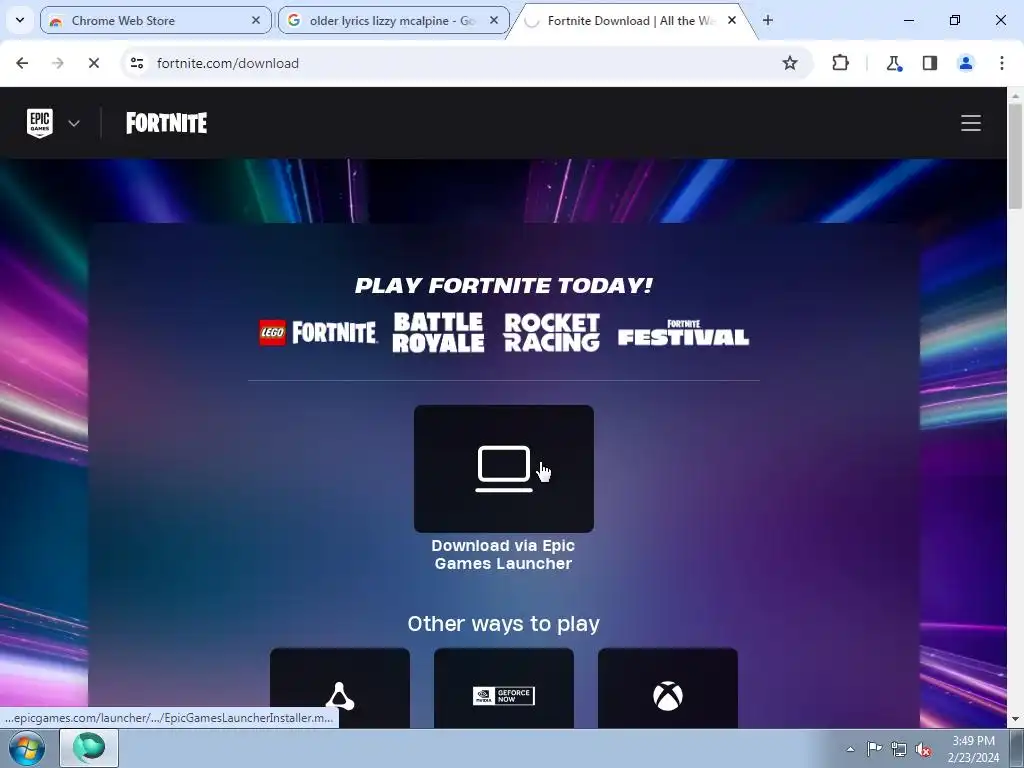
Task: Click the Battle Royale logo
Action: pyautogui.click(x=438, y=332)
